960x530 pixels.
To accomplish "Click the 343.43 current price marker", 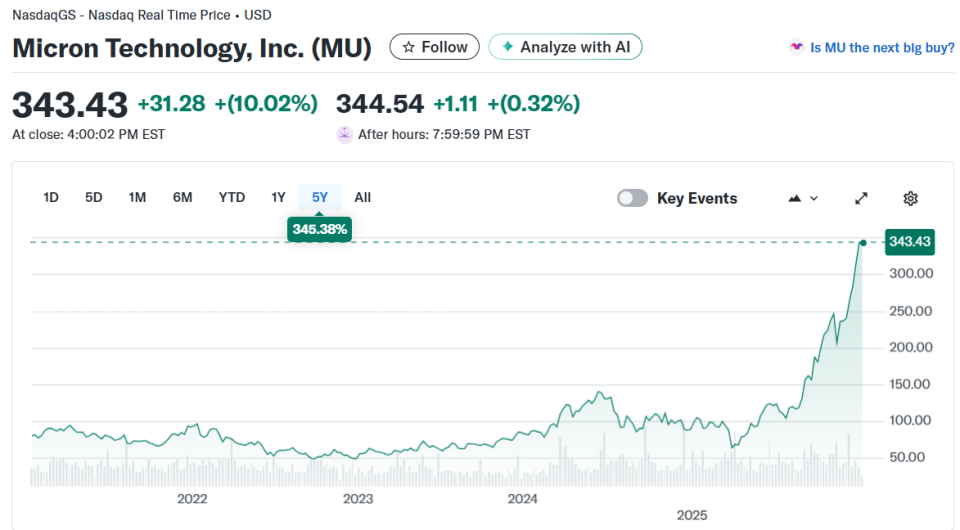I will (x=910, y=242).
